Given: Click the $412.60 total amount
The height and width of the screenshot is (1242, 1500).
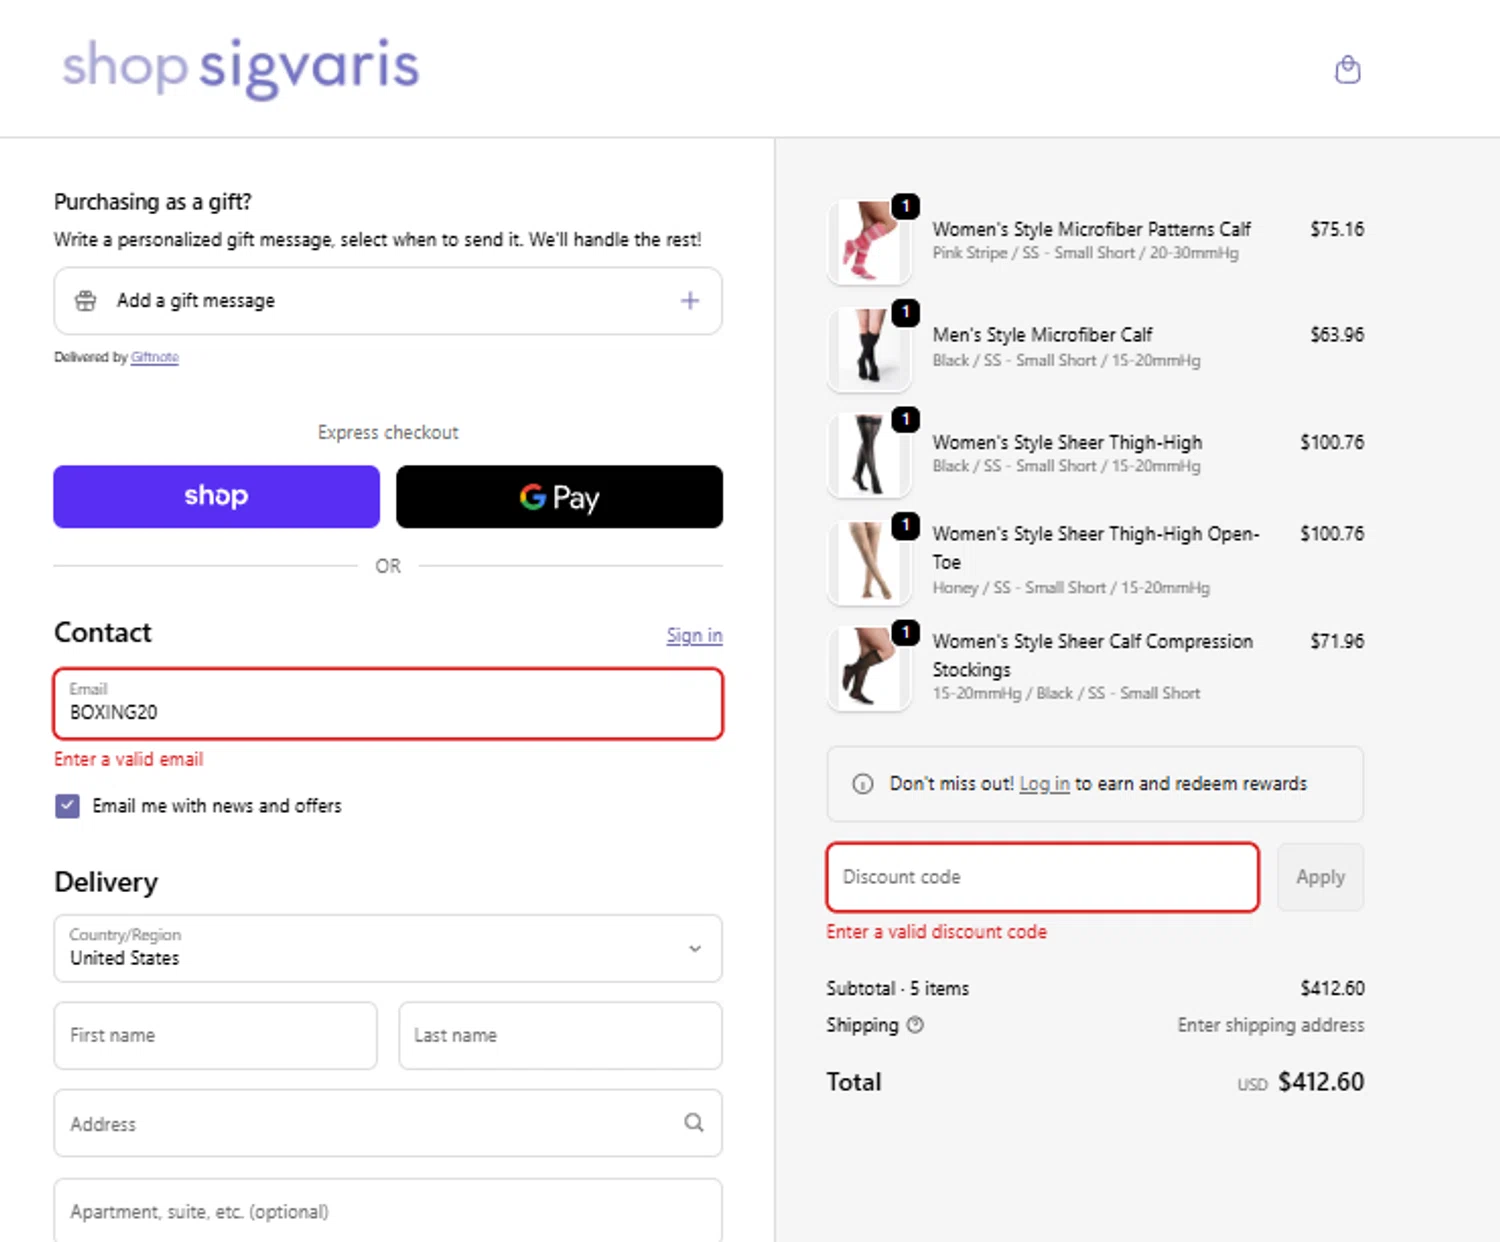Looking at the screenshot, I should pyautogui.click(x=1320, y=1082).
